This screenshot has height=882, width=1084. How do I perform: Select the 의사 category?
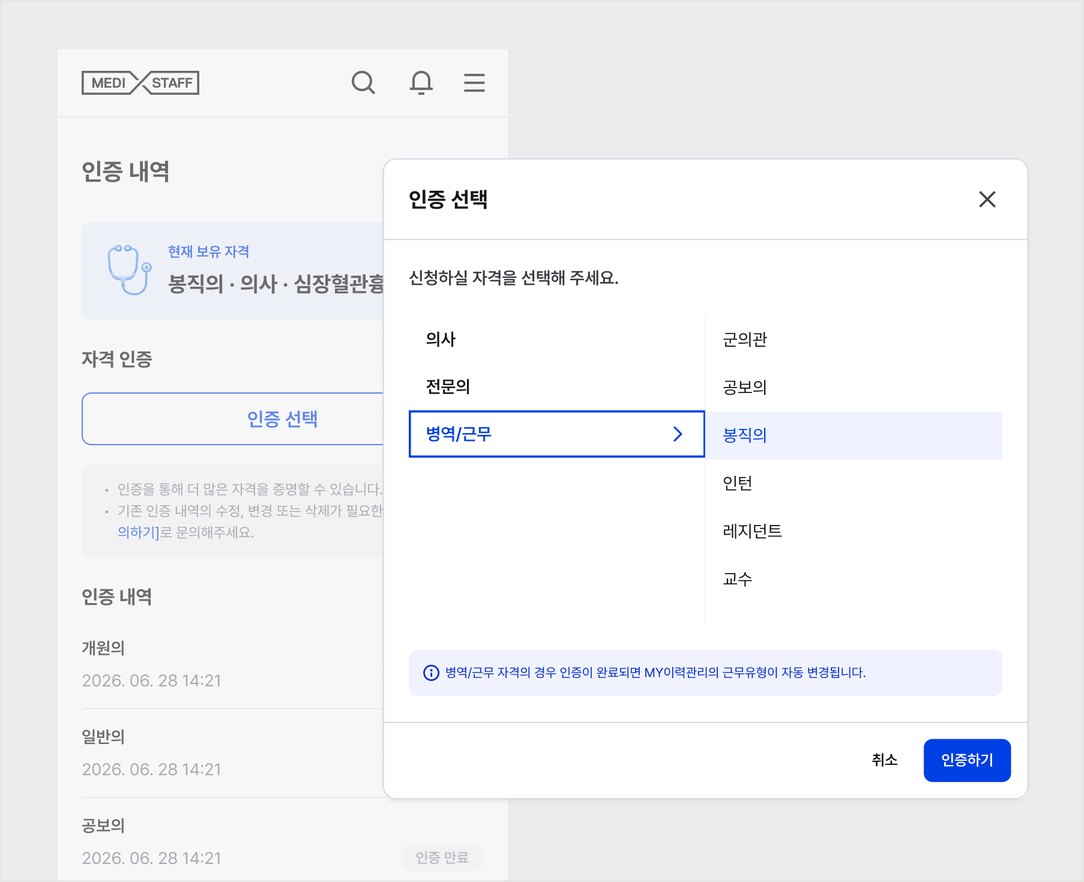[x=441, y=339]
